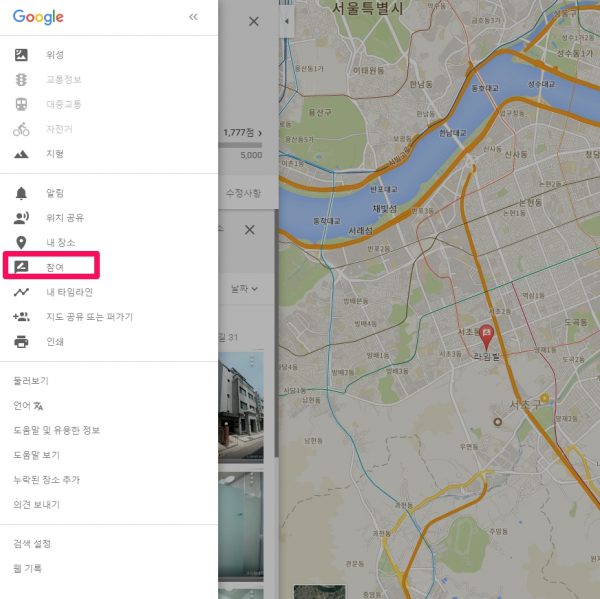Select the 지형 terrain mountain icon
Screen dimensions: 600x599
21,154
